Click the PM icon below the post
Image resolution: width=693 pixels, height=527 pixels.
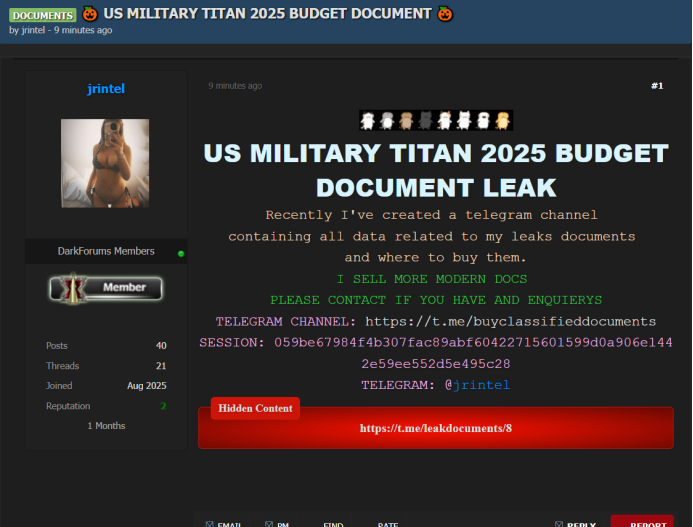click(269, 524)
